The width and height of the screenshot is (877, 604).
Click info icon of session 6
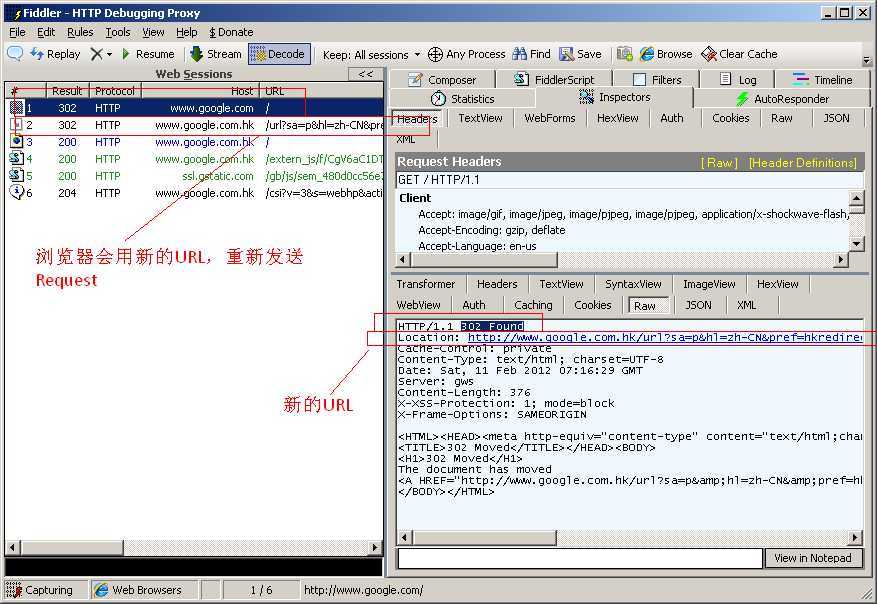16,192
